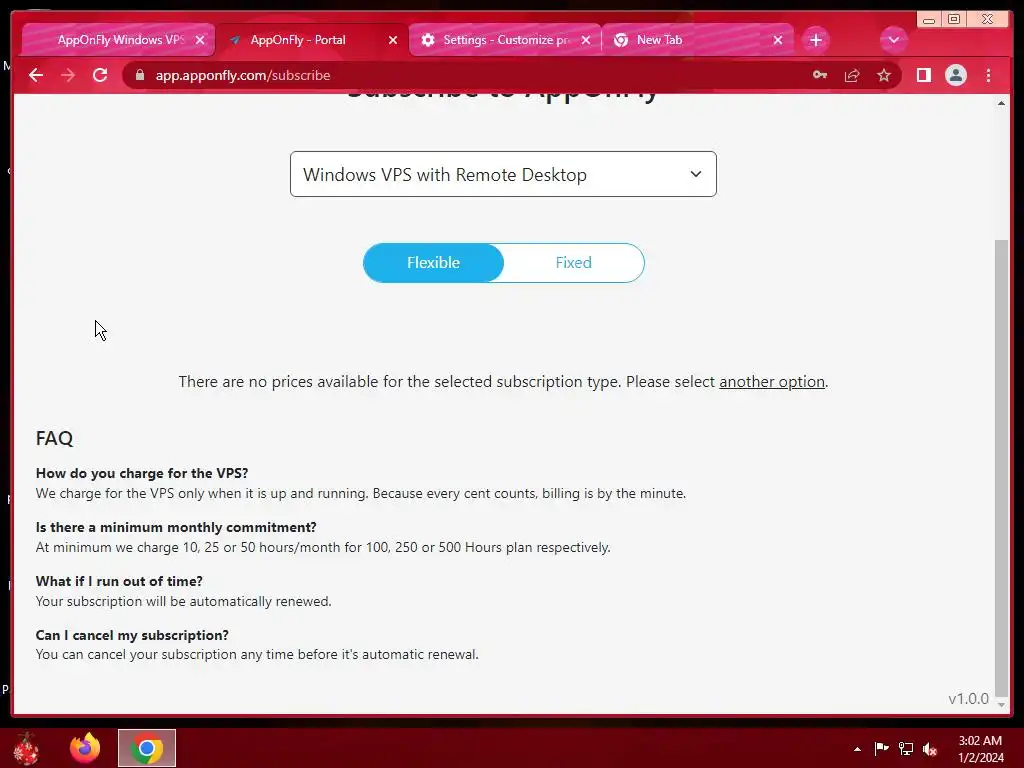
Task: Reload the AppOnFly subscribe page
Action: click(x=100, y=75)
